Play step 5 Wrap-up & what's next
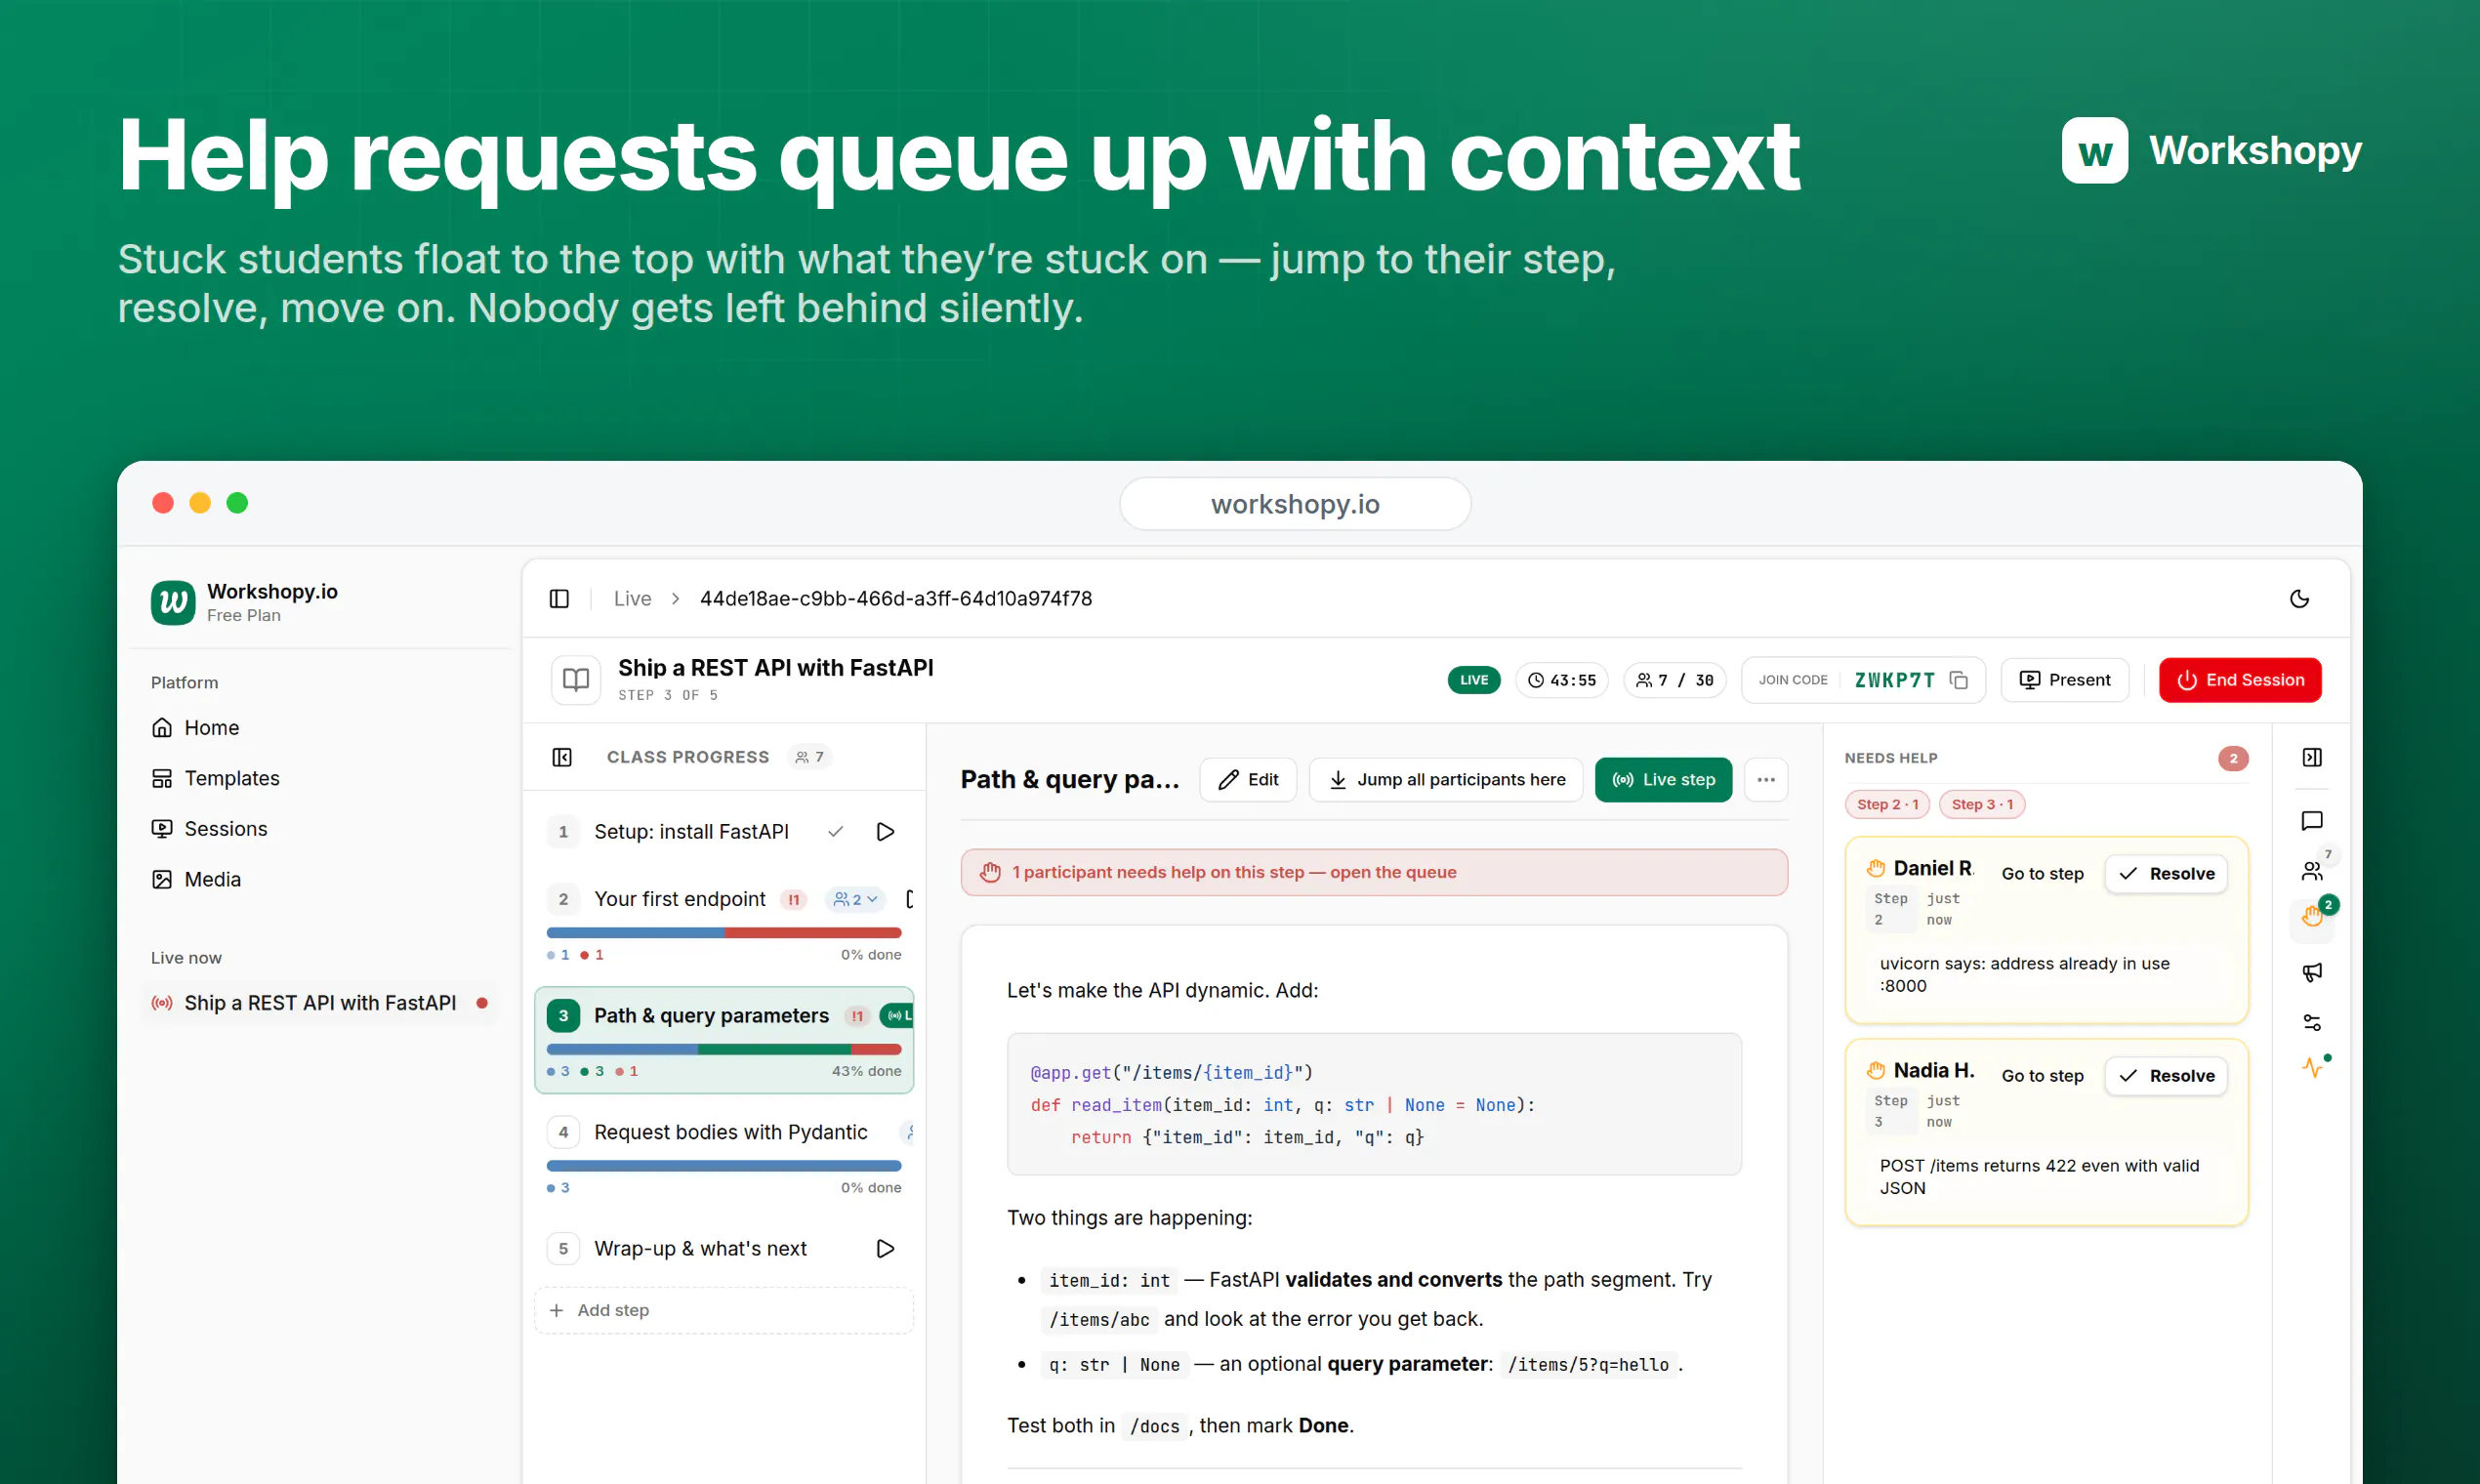The width and height of the screenshot is (2480, 1484). tap(885, 1248)
